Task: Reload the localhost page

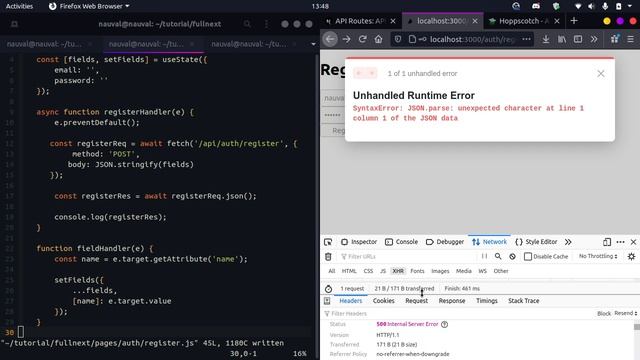Action: (x=362, y=39)
